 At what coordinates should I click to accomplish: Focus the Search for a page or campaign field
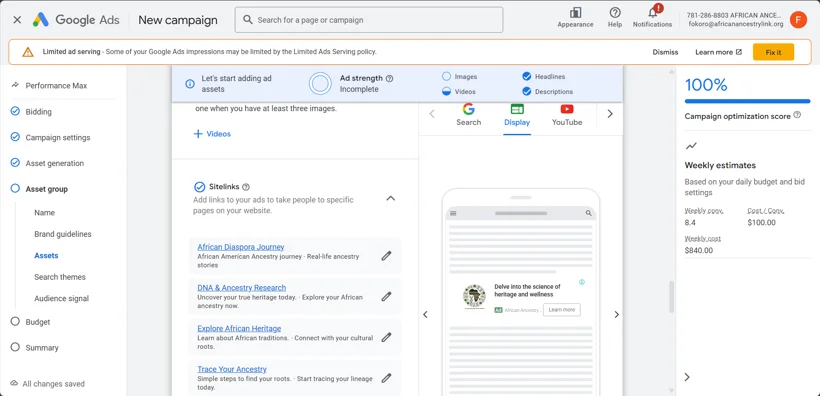click(x=369, y=20)
